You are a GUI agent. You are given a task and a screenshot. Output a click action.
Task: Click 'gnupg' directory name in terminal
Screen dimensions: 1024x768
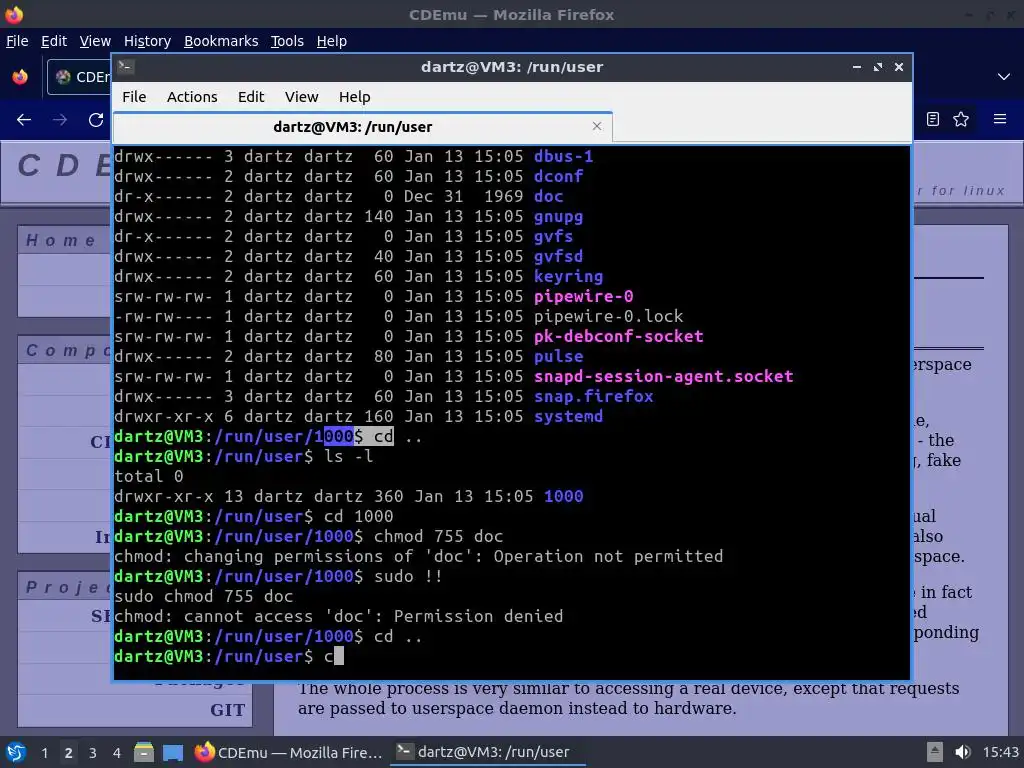(x=558, y=217)
